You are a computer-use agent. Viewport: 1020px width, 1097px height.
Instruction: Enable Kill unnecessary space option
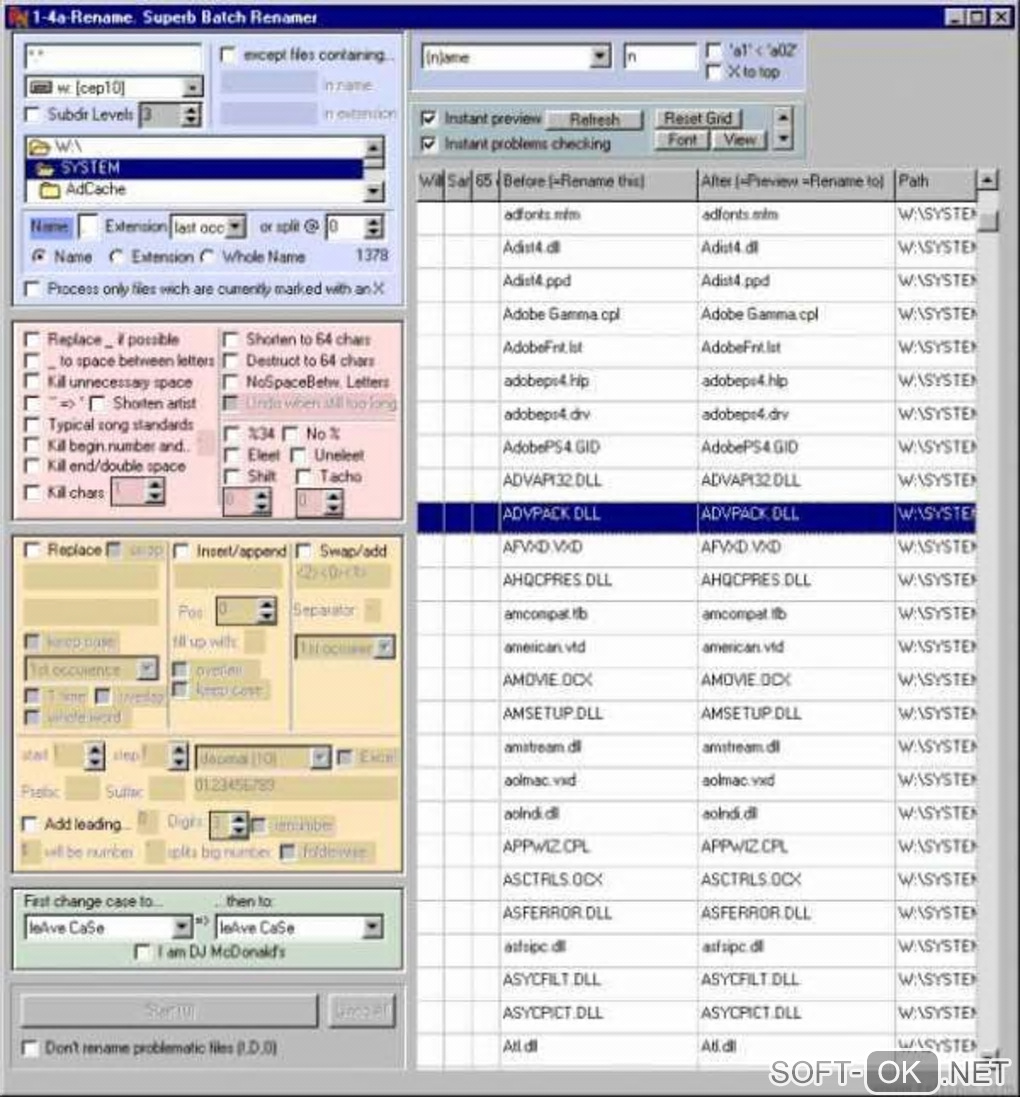click(x=32, y=381)
